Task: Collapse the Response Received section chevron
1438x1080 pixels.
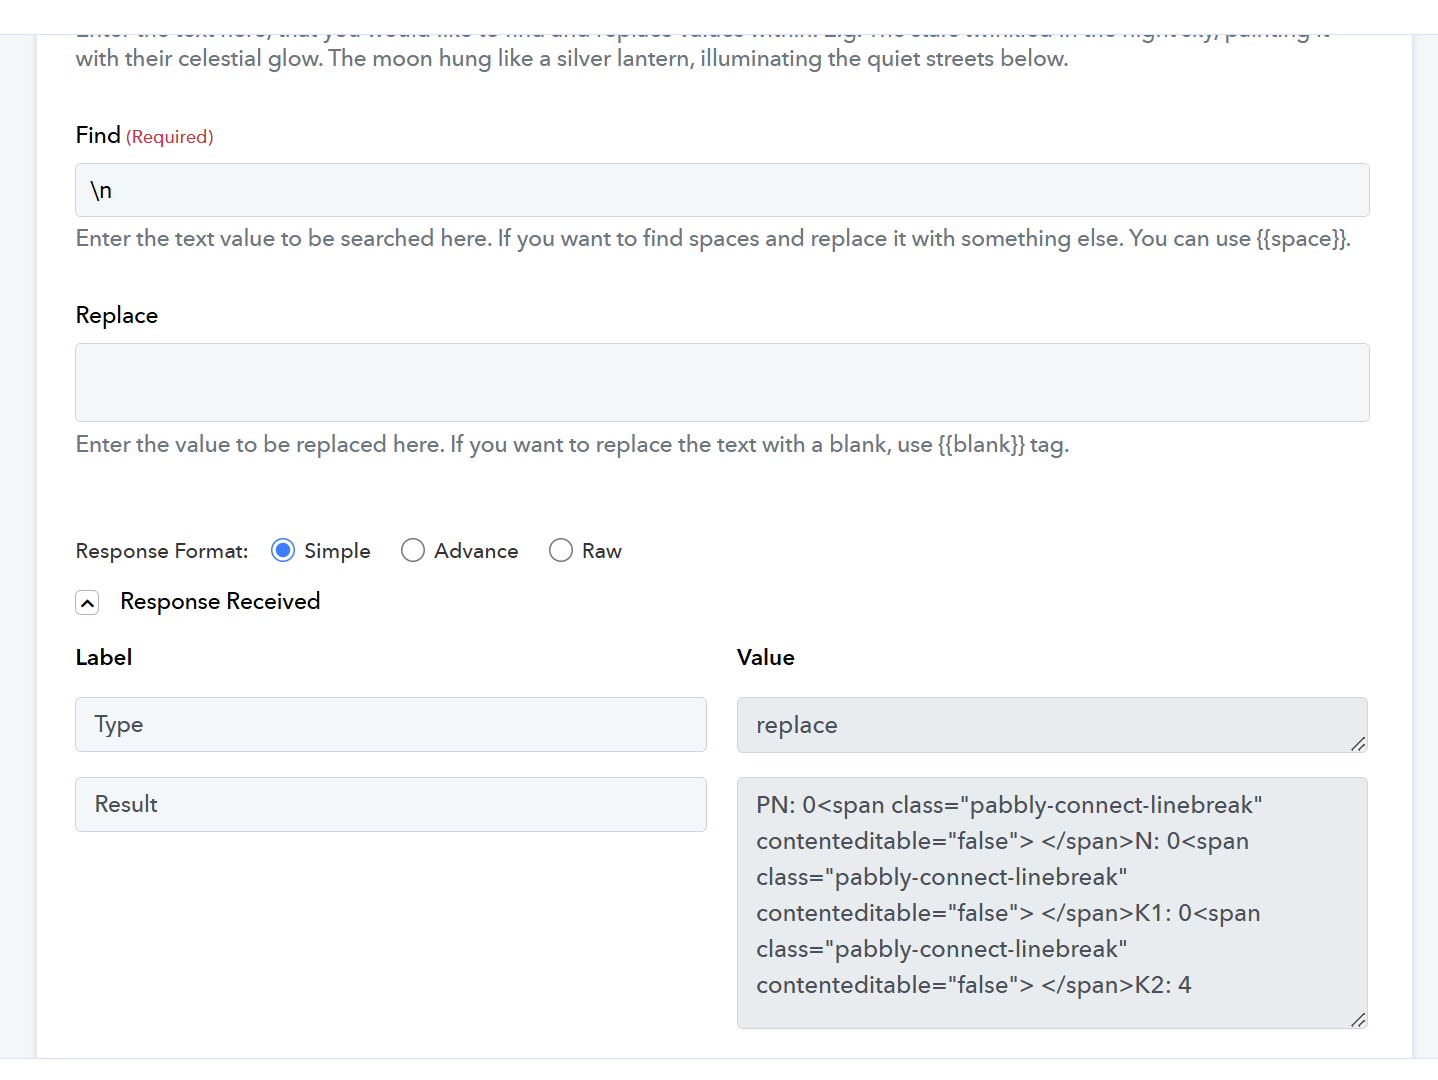Action: coord(88,603)
